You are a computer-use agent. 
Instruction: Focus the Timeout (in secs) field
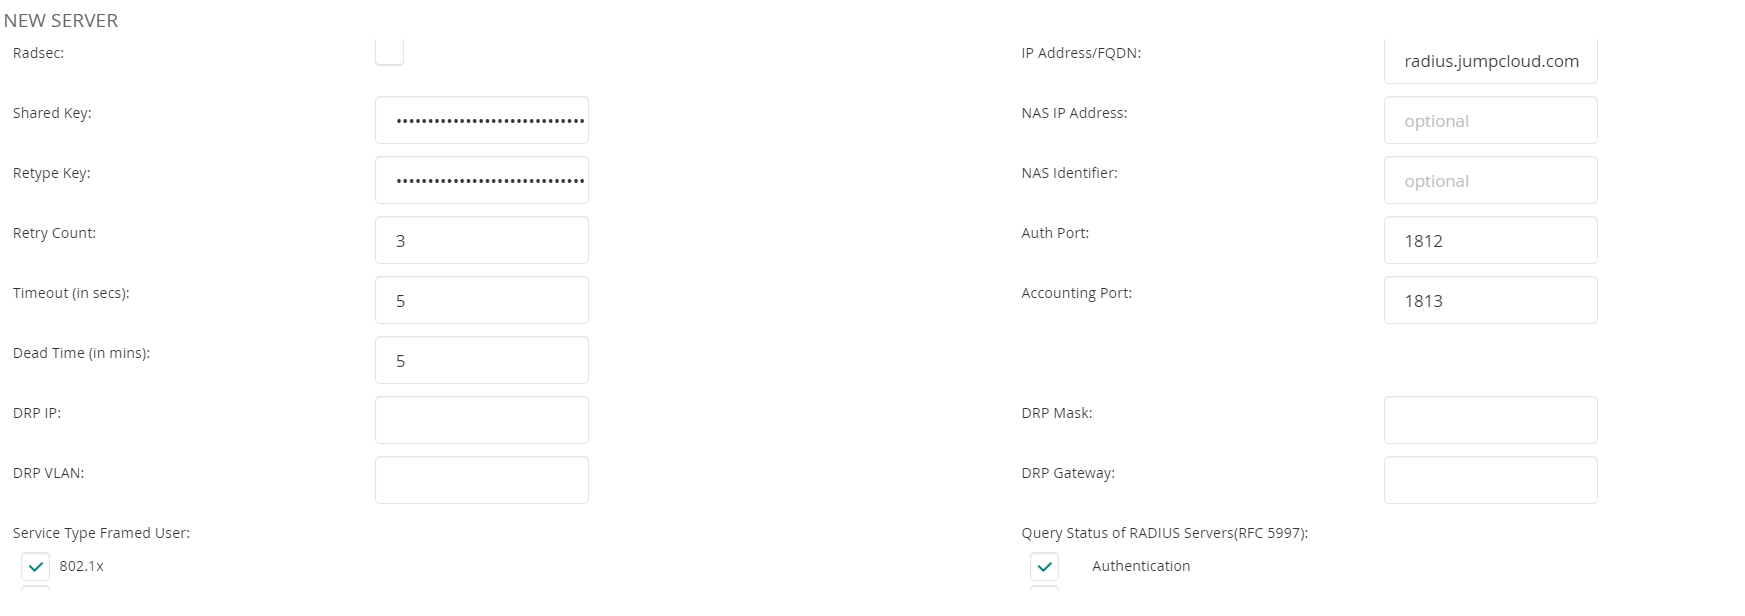pos(482,300)
